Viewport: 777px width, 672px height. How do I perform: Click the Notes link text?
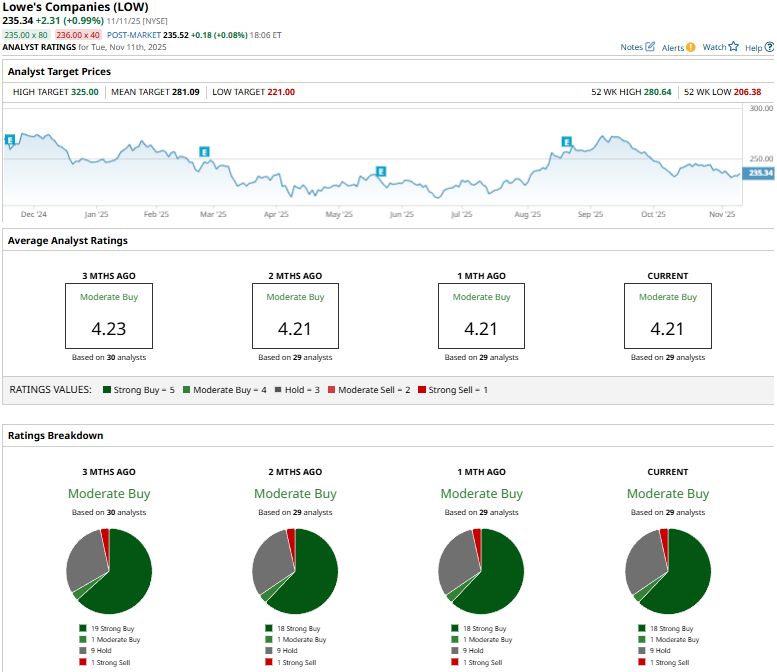[x=631, y=47]
